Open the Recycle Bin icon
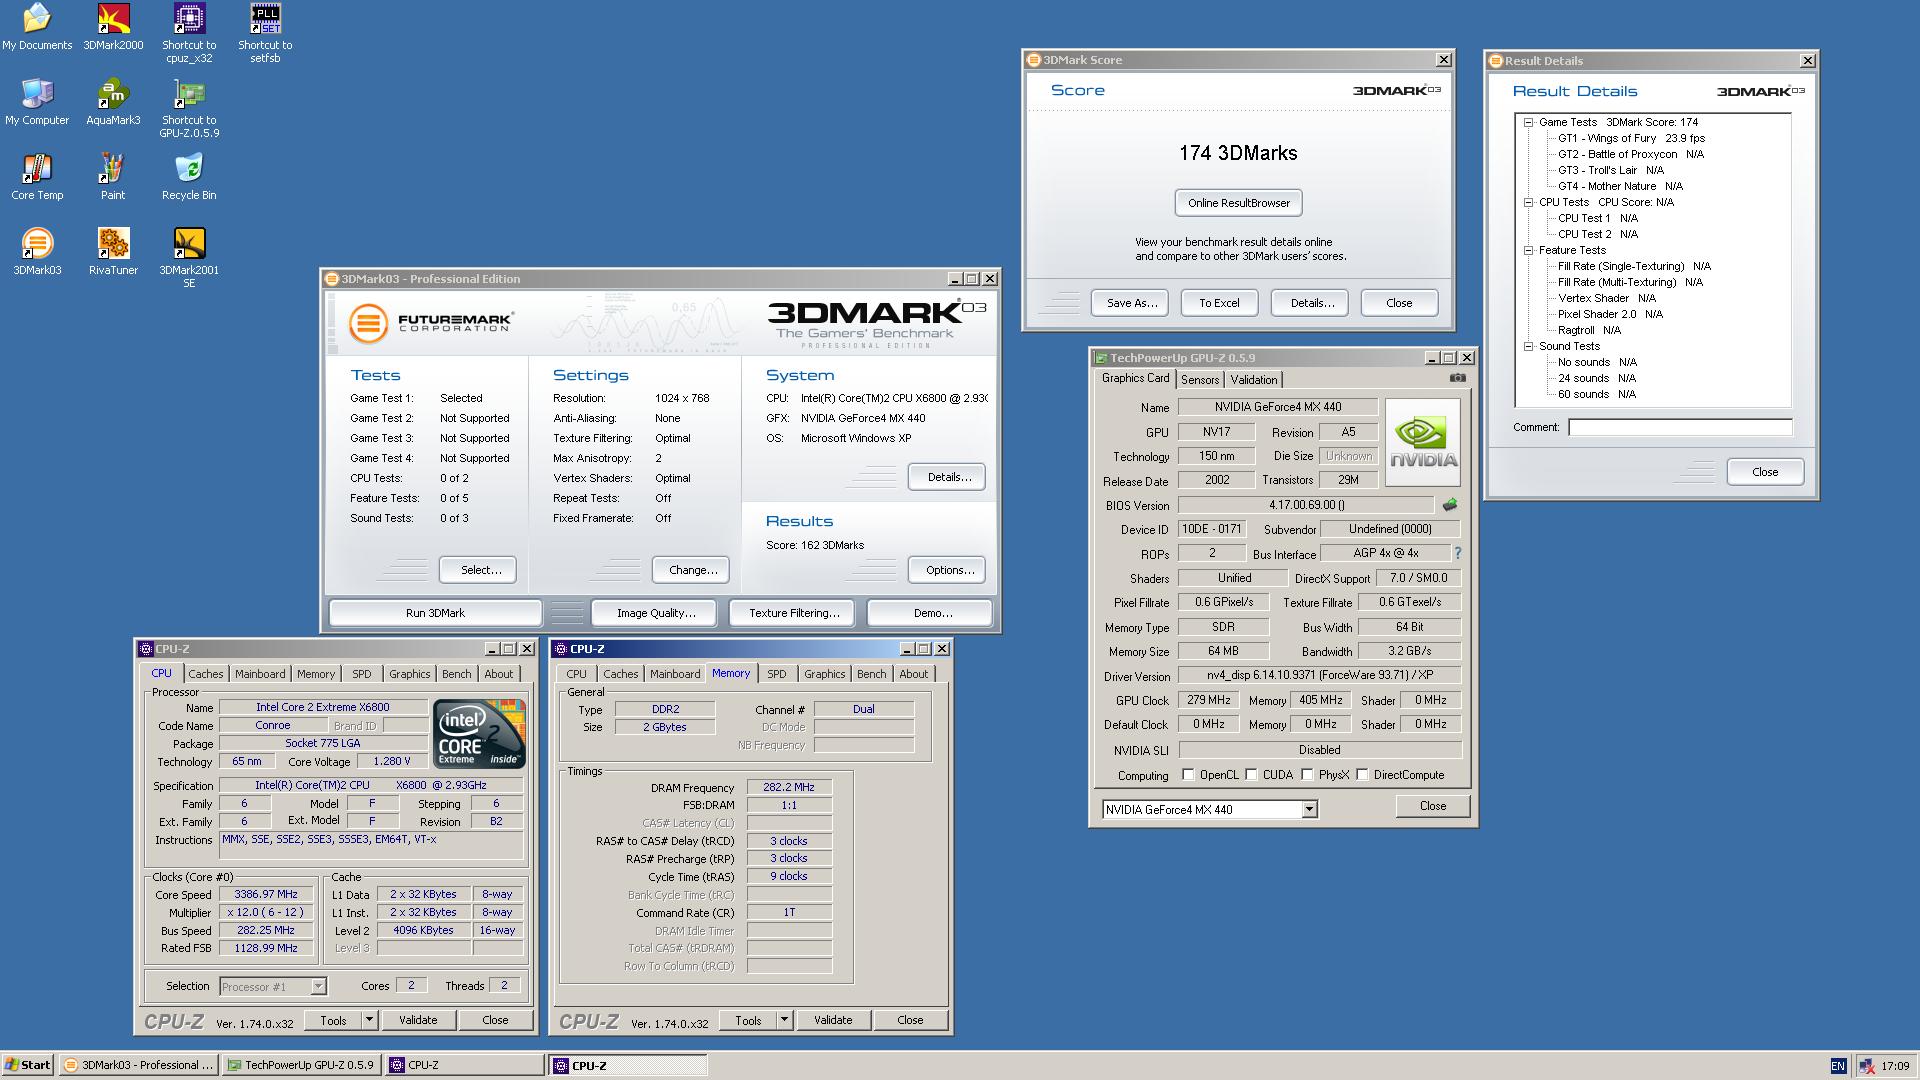Viewport: 1920px width, 1080px height. pos(189,177)
